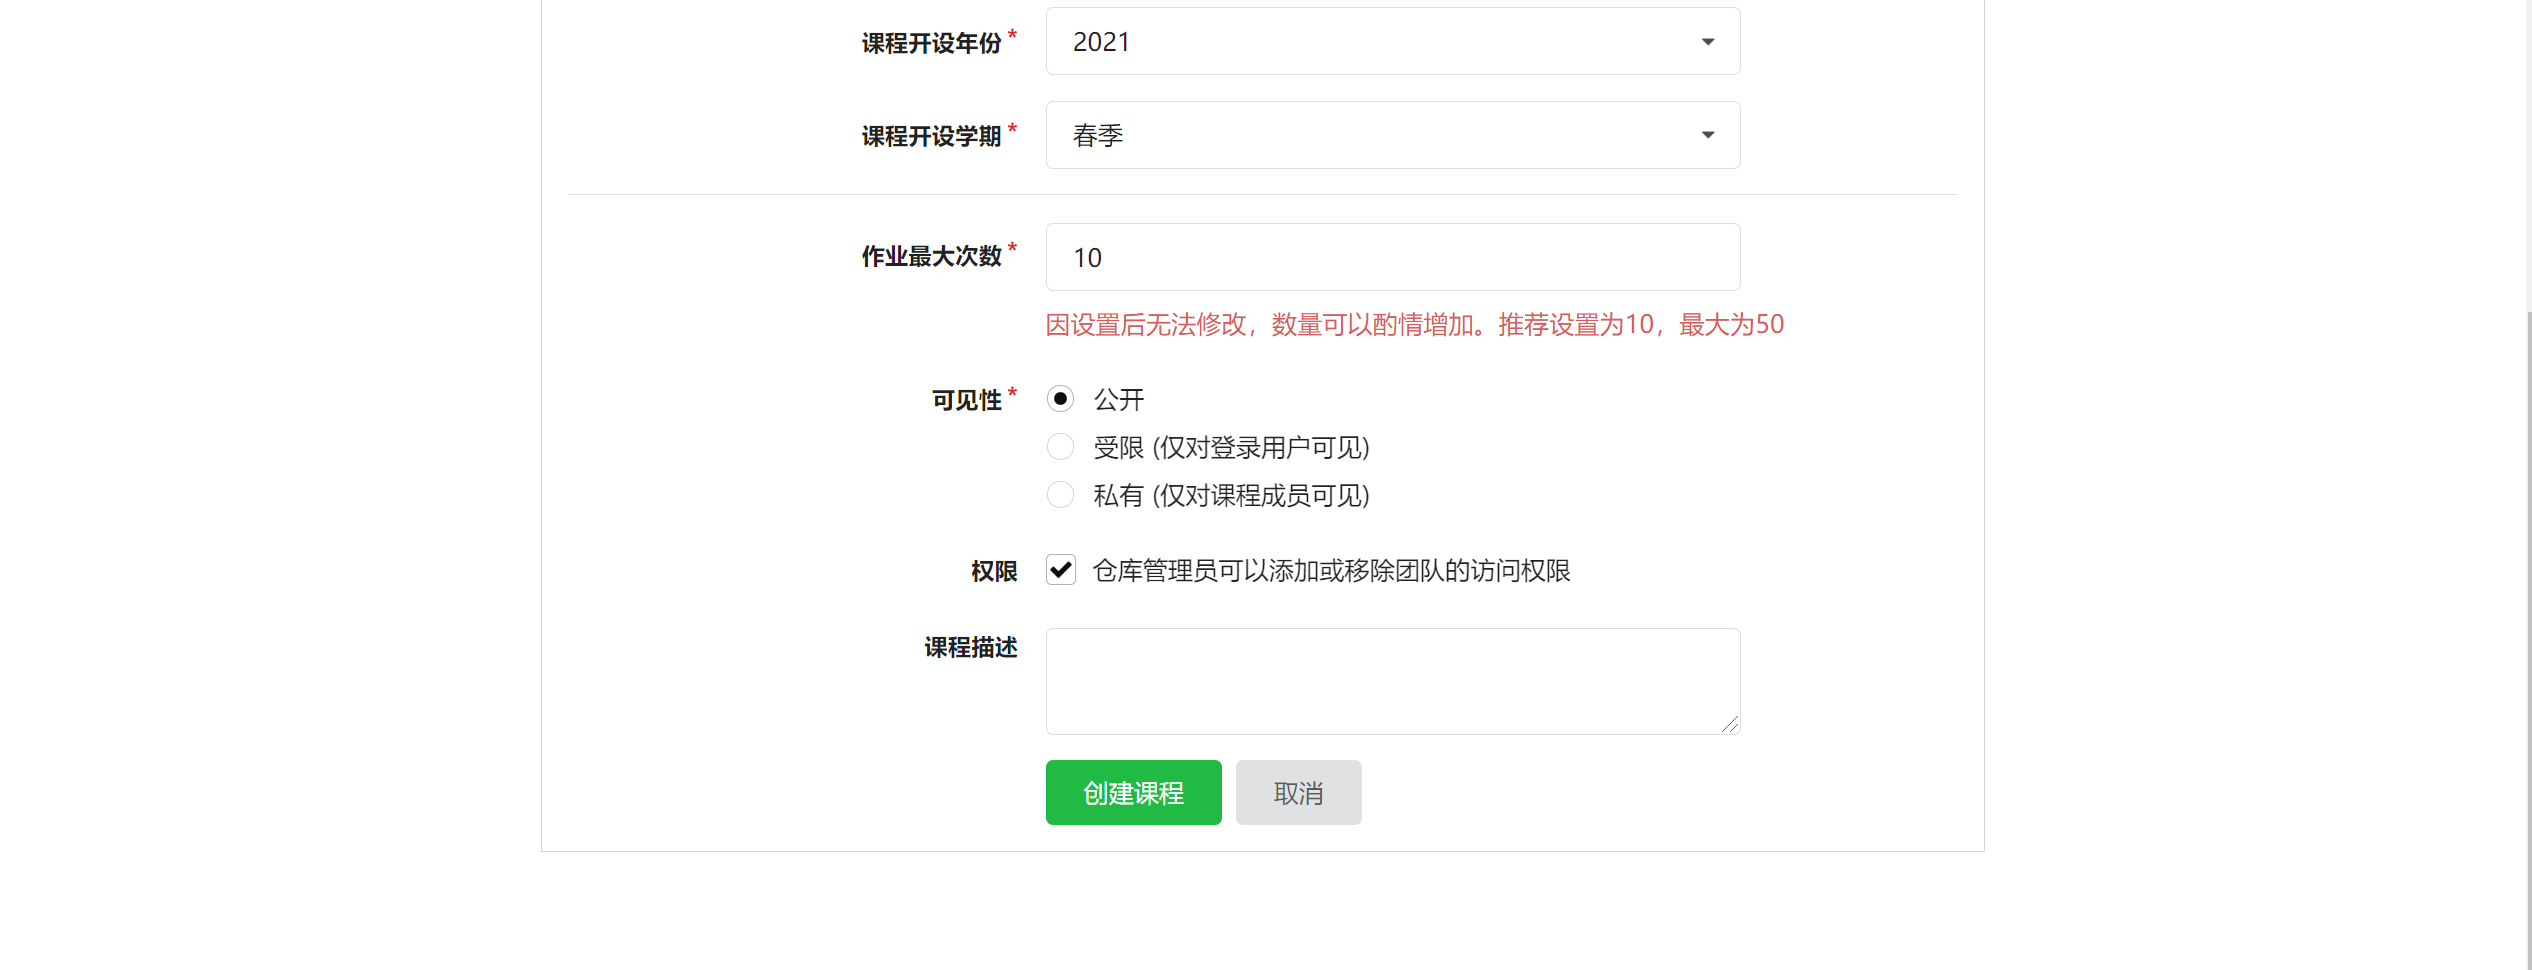This screenshot has height=970, width=2532.
Task: Select the 私有 radio button circle
Action: click(1060, 495)
